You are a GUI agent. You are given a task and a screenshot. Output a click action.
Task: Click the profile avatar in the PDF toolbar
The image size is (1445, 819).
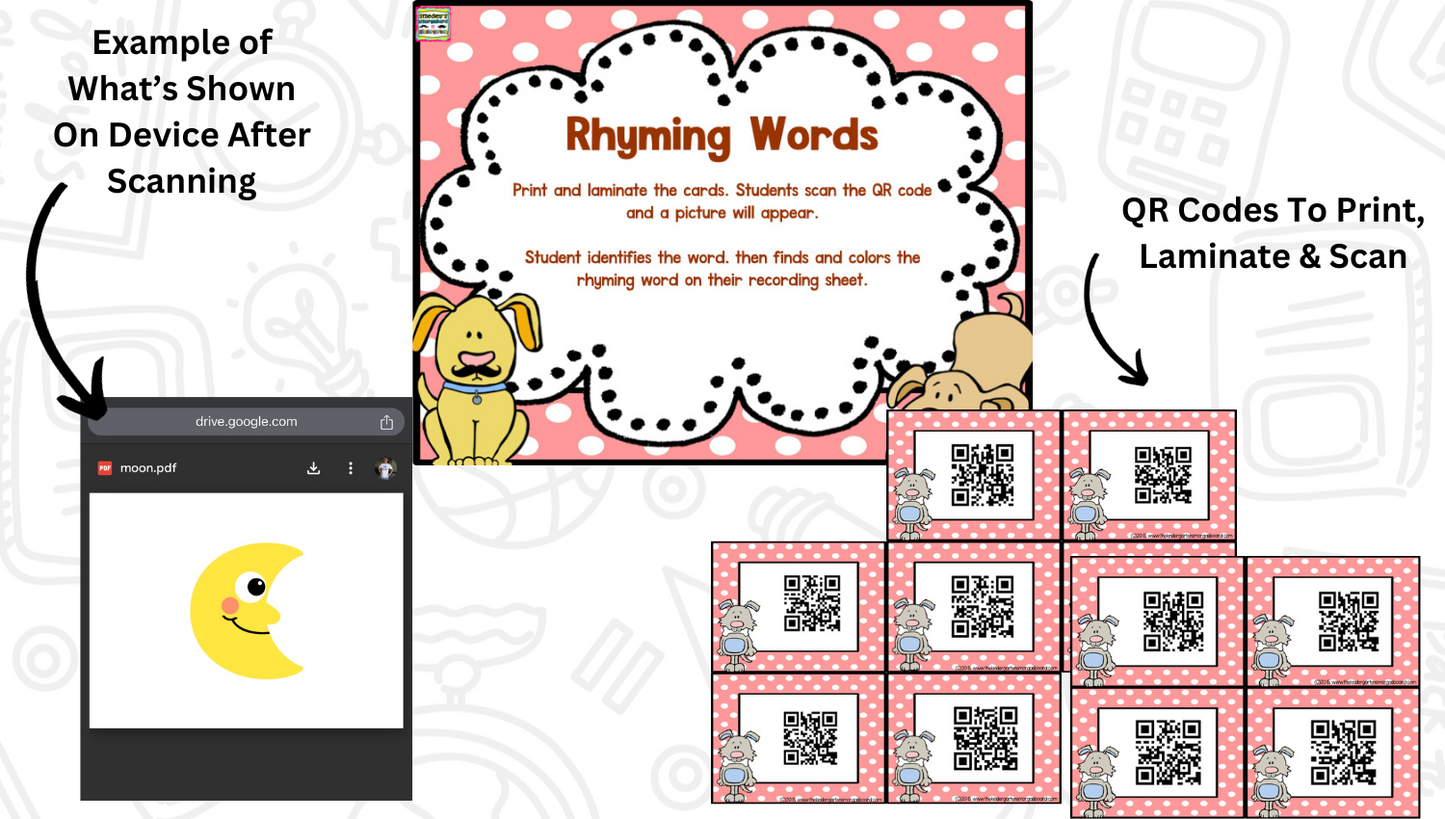pos(385,468)
